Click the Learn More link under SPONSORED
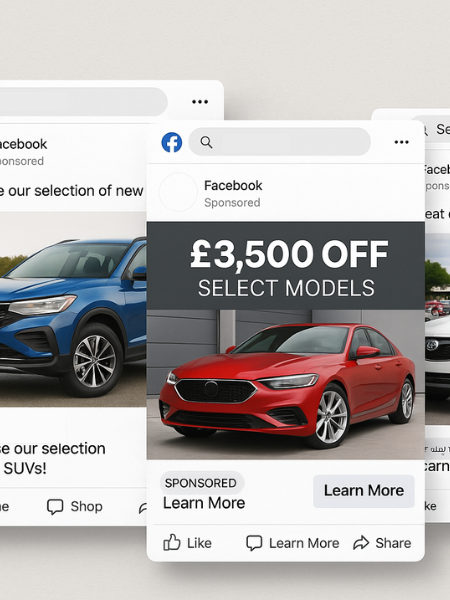The image size is (450, 600). click(204, 503)
